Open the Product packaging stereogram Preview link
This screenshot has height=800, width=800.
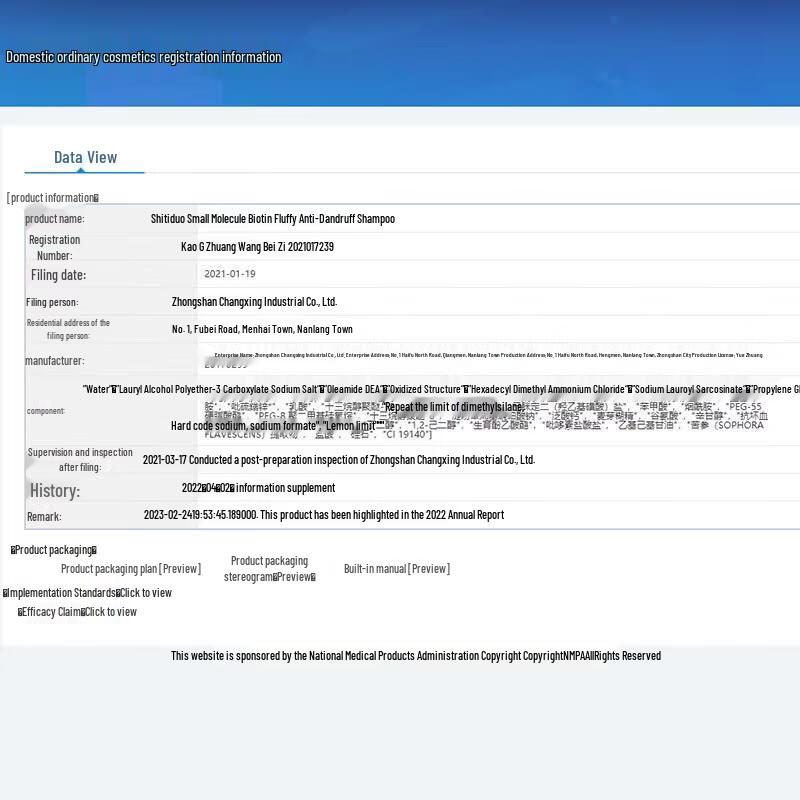point(269,568)
